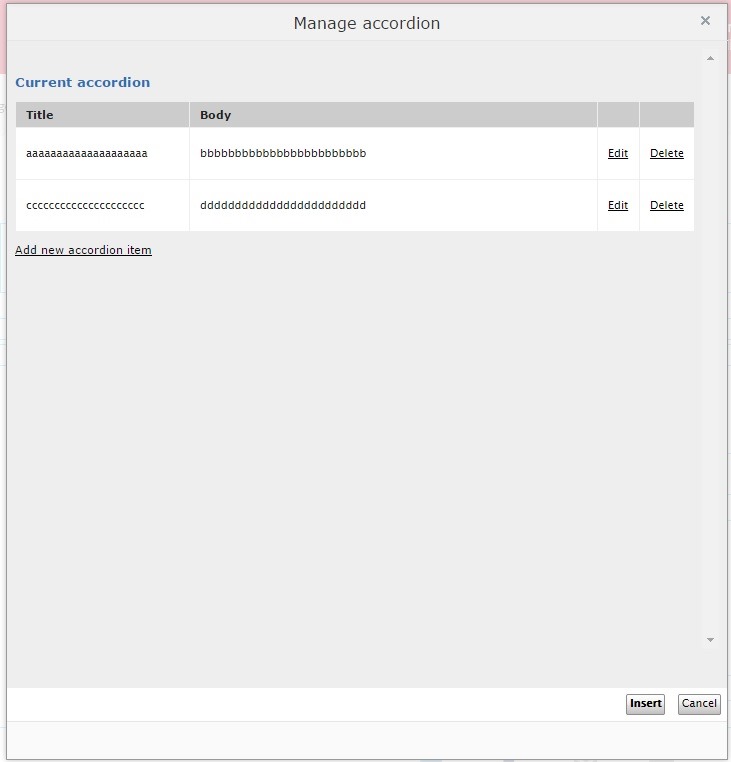Click blank header cell above Delete links
This screenshot has width=731, height=762.
point(666,115)
